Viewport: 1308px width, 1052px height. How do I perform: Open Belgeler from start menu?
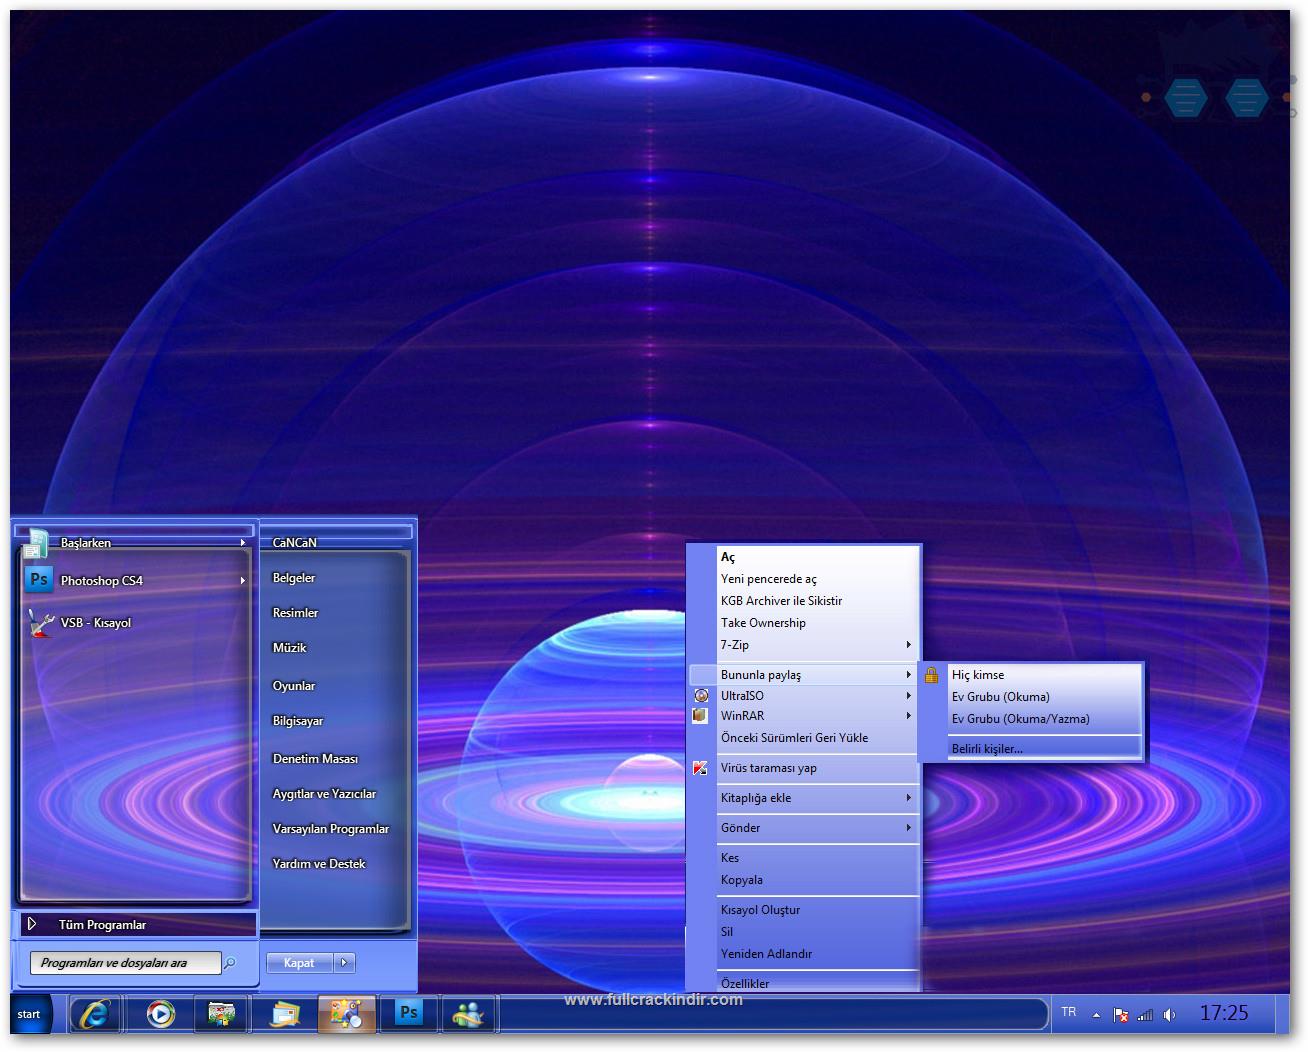[294, 578]
